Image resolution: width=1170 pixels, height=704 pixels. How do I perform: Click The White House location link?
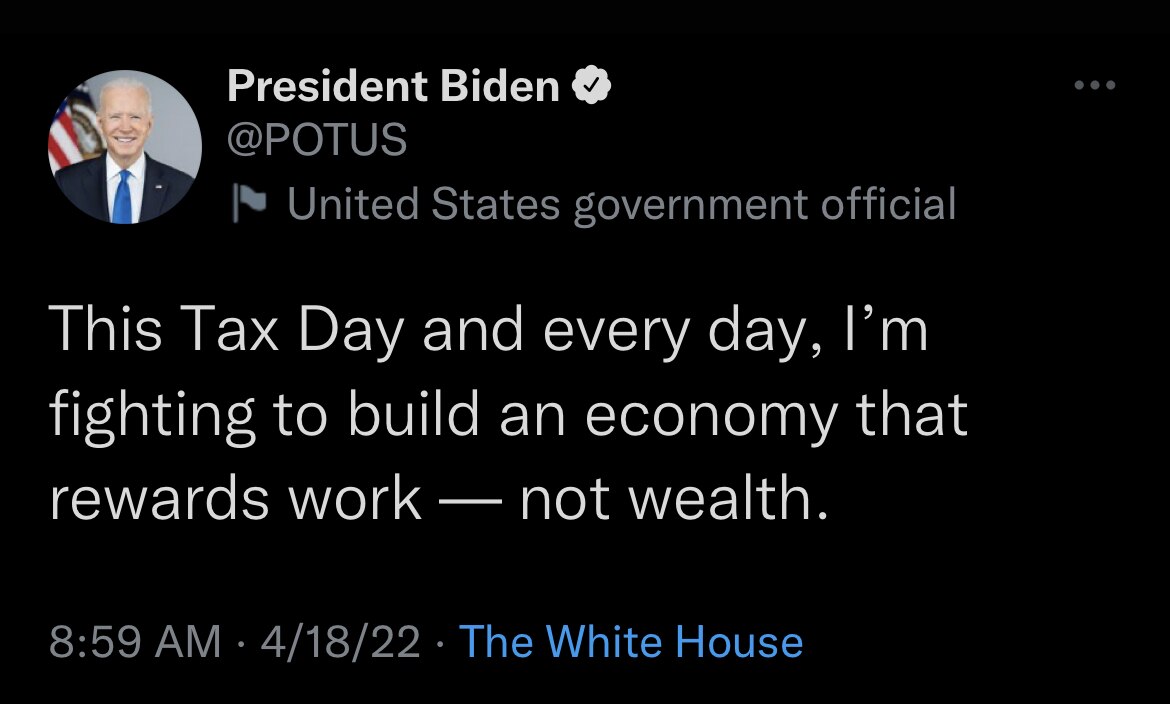click(630, 643)
